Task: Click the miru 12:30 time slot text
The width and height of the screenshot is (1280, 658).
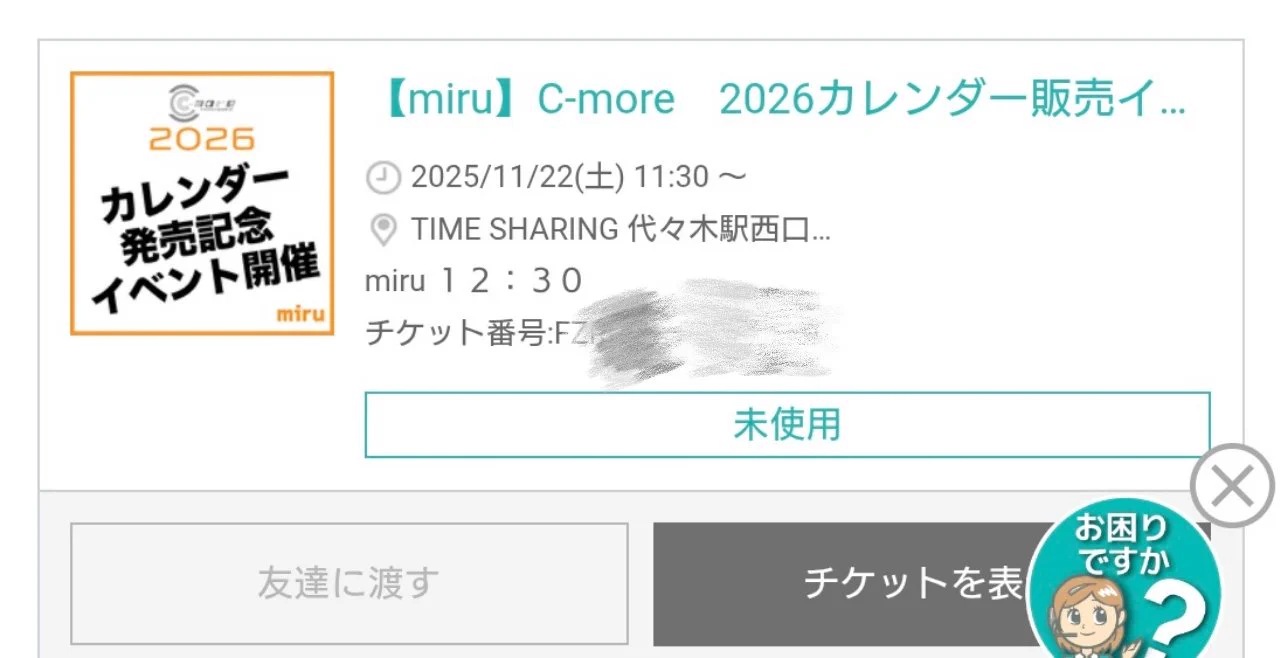Action: coord(474,281)
